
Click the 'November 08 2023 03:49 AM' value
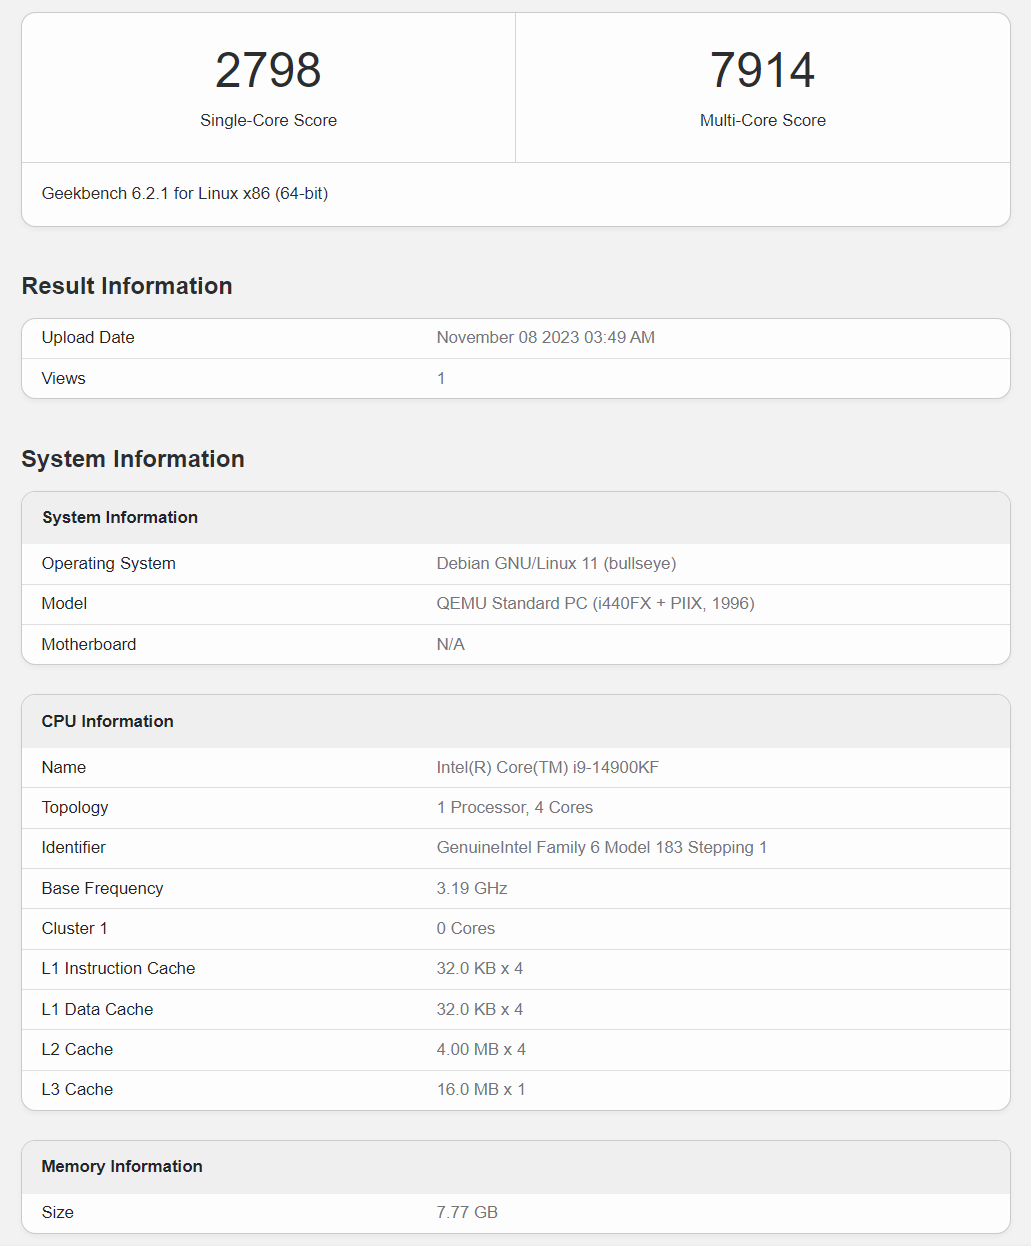tap(546, 337)
